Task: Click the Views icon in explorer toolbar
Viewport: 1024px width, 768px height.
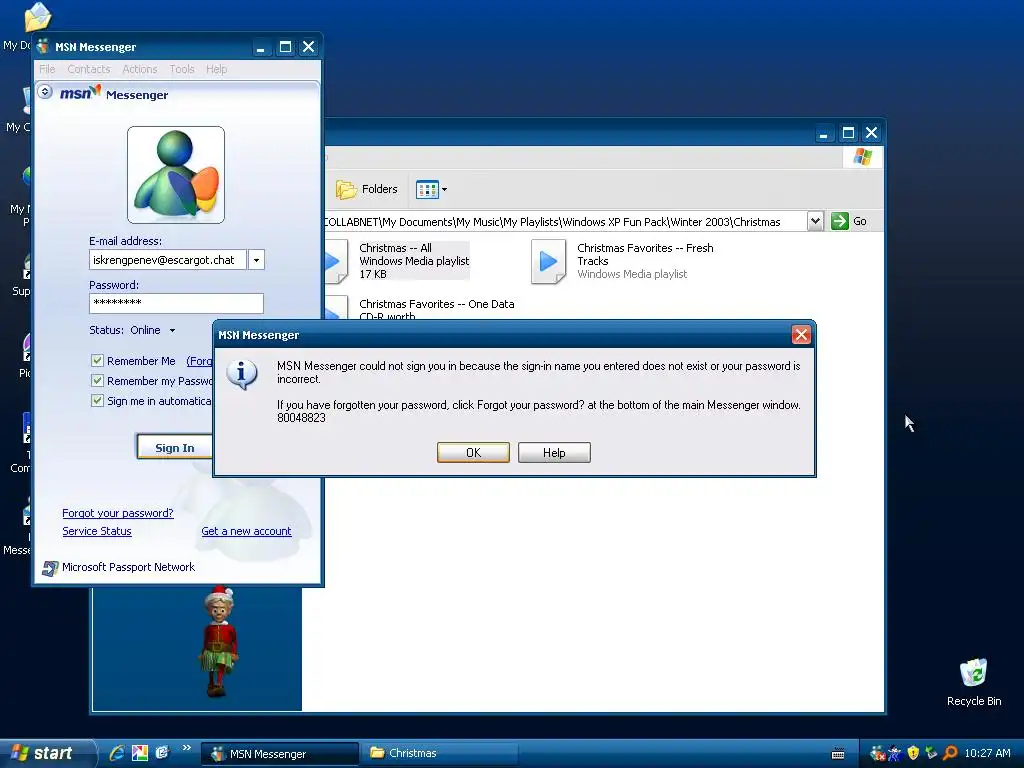Action: (x=426, y=189)
